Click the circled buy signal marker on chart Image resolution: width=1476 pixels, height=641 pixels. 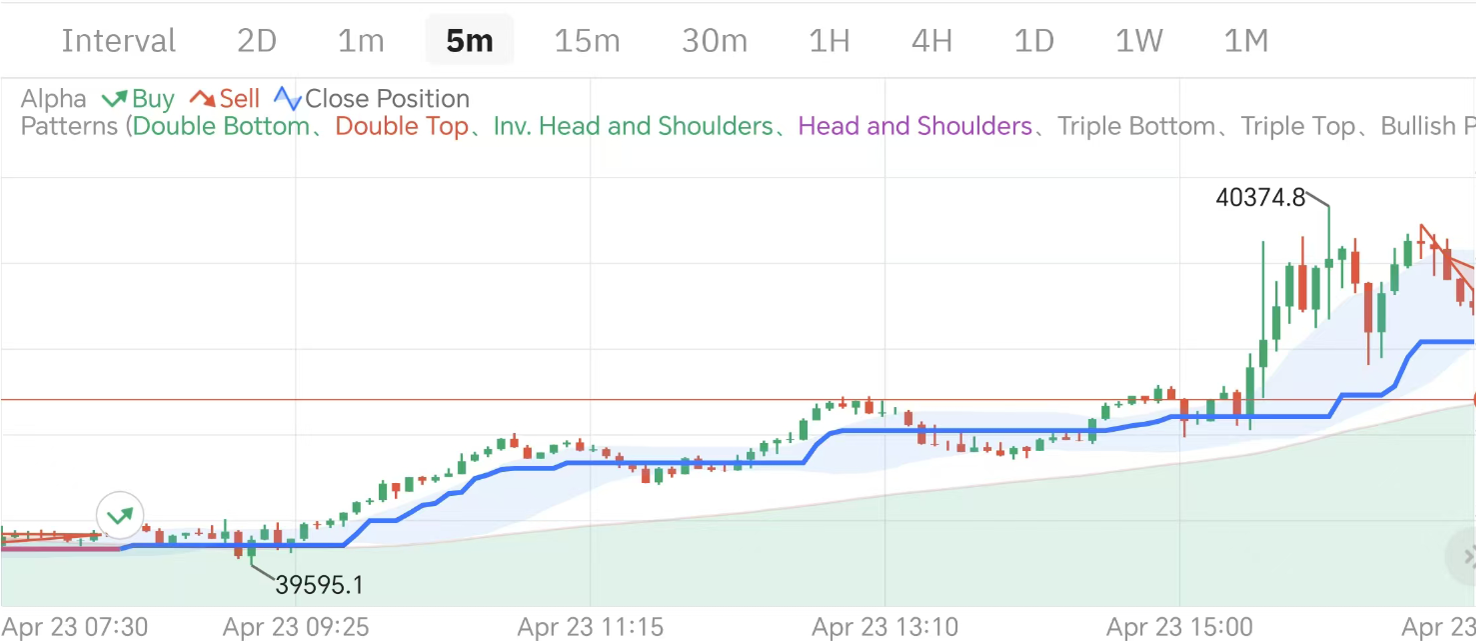120,516
